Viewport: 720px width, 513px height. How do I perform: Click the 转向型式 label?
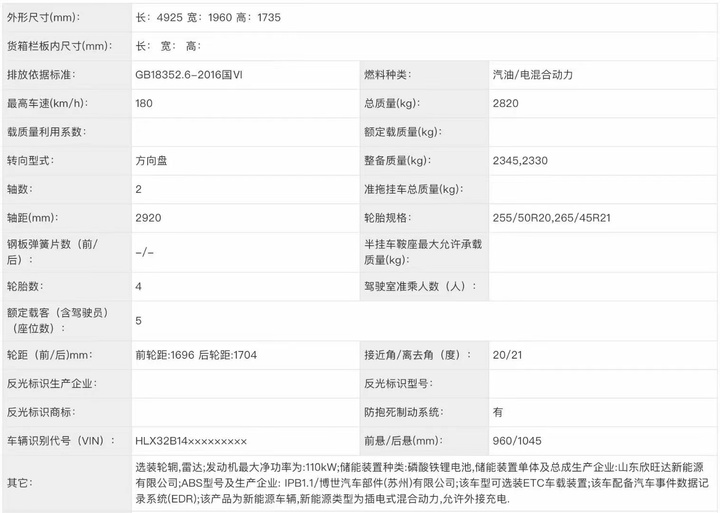30,161
